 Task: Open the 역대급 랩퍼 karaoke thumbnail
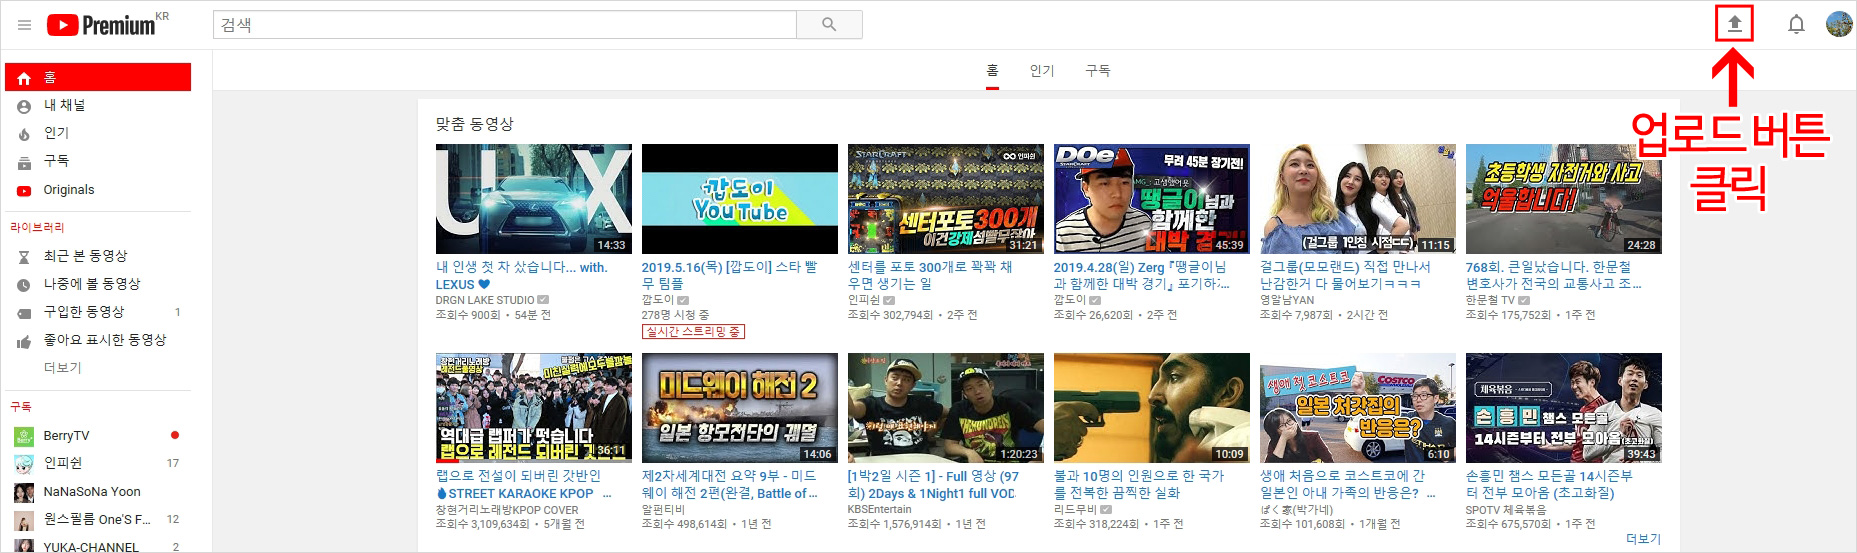(533, 407)
